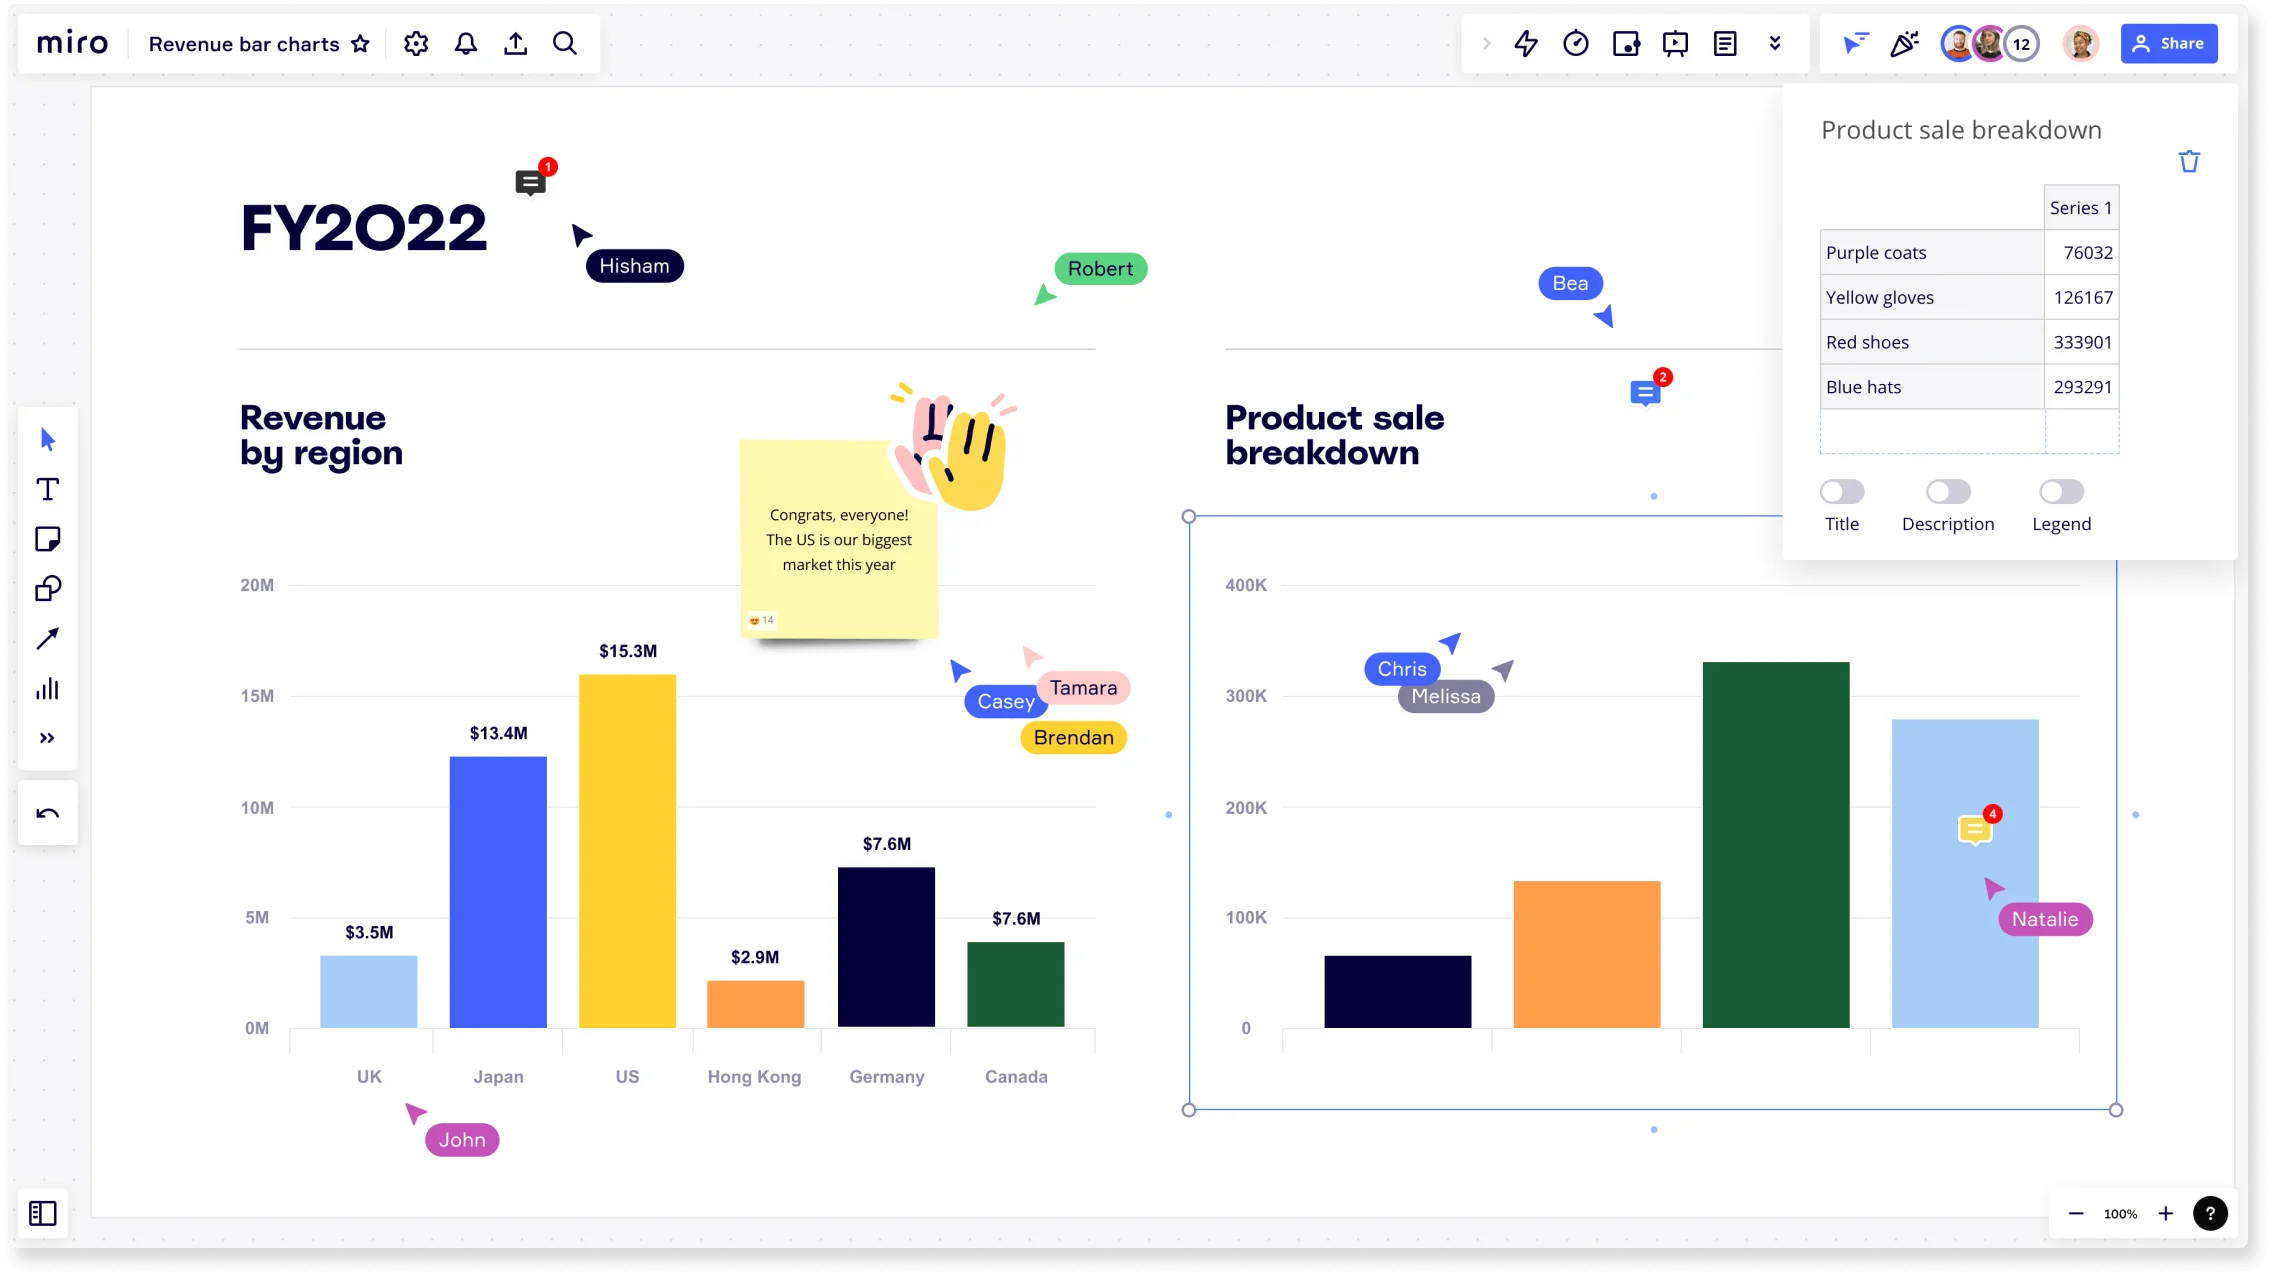Click the Red shoes value input field

click(x=2082, y=342)
